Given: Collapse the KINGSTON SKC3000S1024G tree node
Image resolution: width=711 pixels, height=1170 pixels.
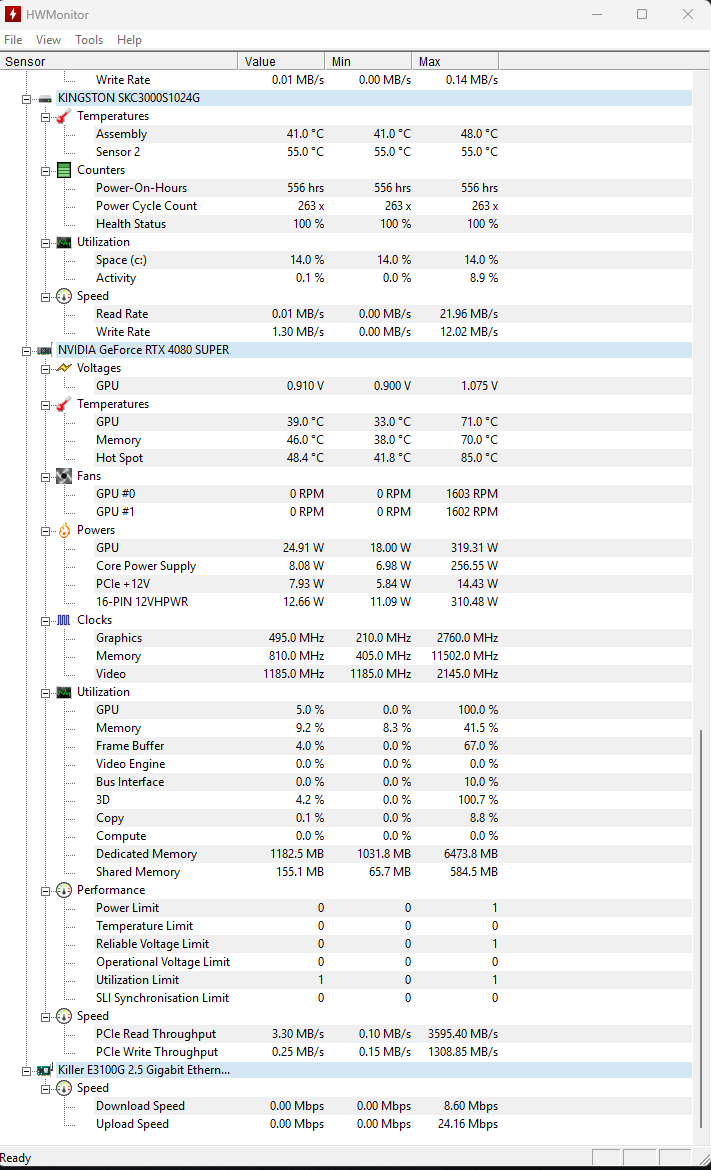Looking at the screenshot, I should pyautogui.click(x=26, y=98).
